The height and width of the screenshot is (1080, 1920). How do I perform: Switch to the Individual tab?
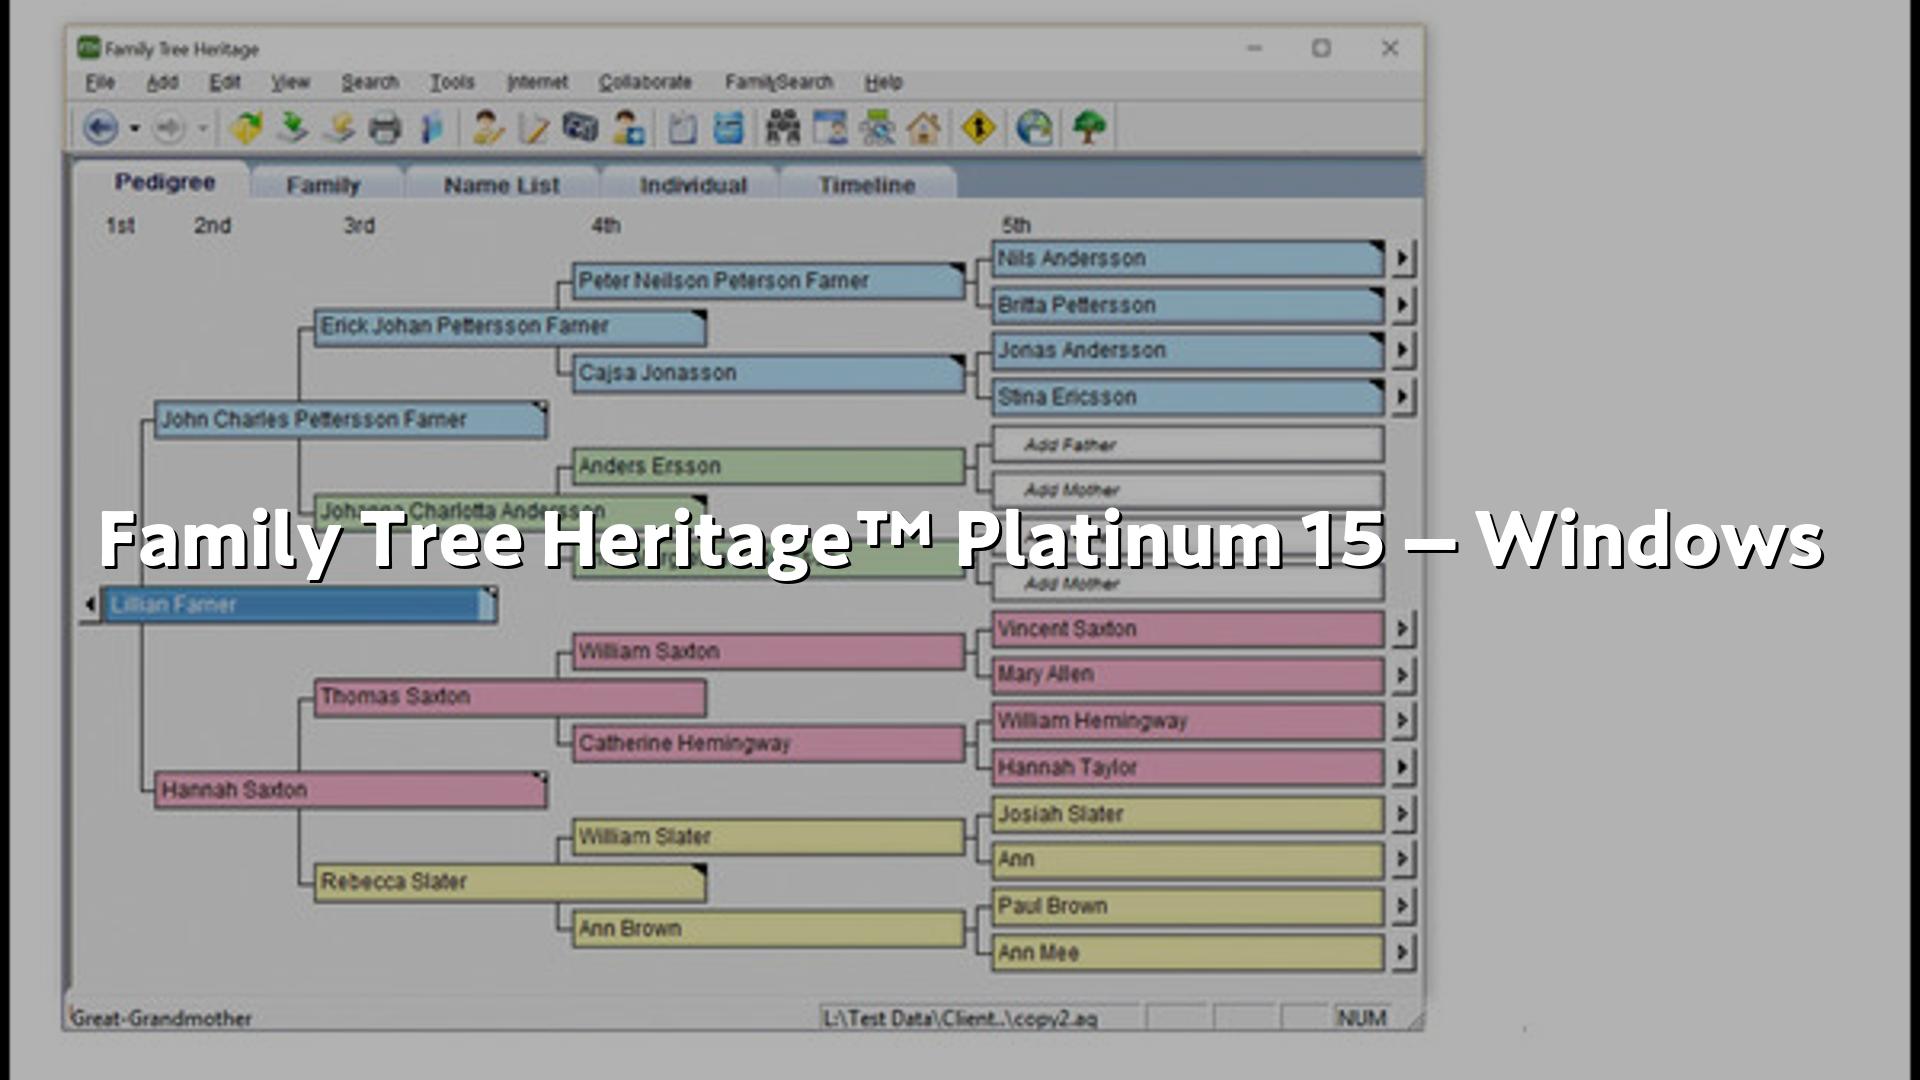click(x=693, y=185)
